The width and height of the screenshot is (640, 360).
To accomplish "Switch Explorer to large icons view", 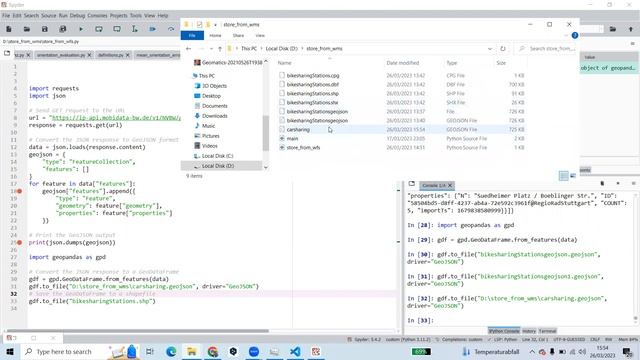I will tap(573, 176).
